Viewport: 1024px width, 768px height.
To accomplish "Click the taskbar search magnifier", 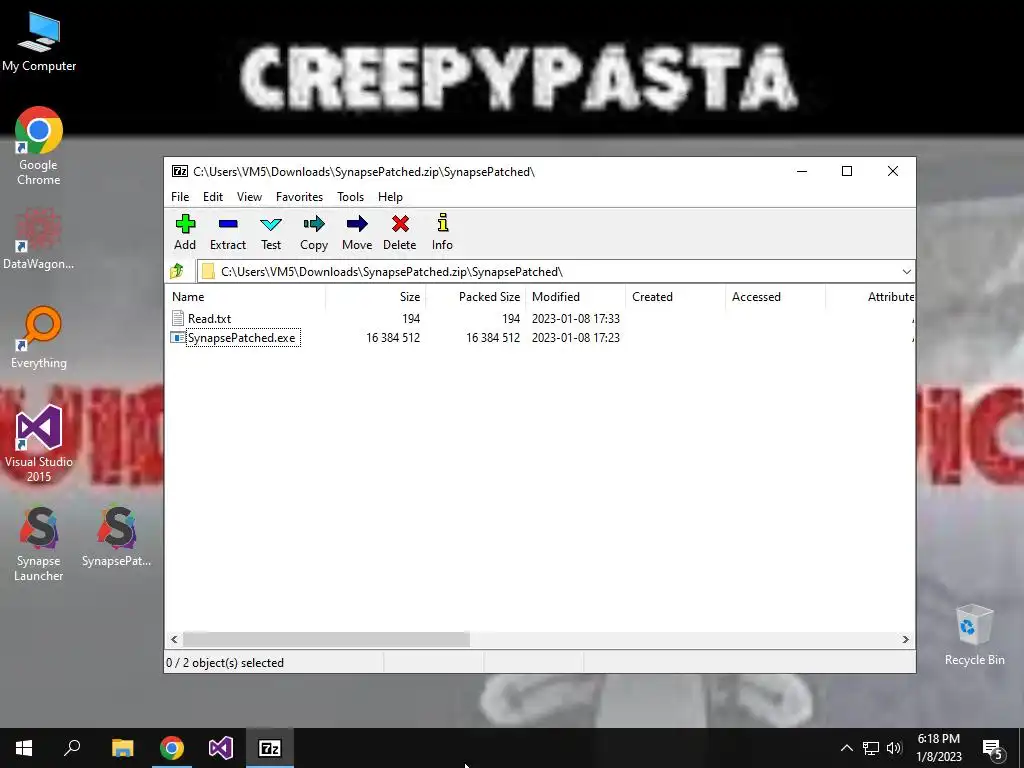I will pos(72,748).
